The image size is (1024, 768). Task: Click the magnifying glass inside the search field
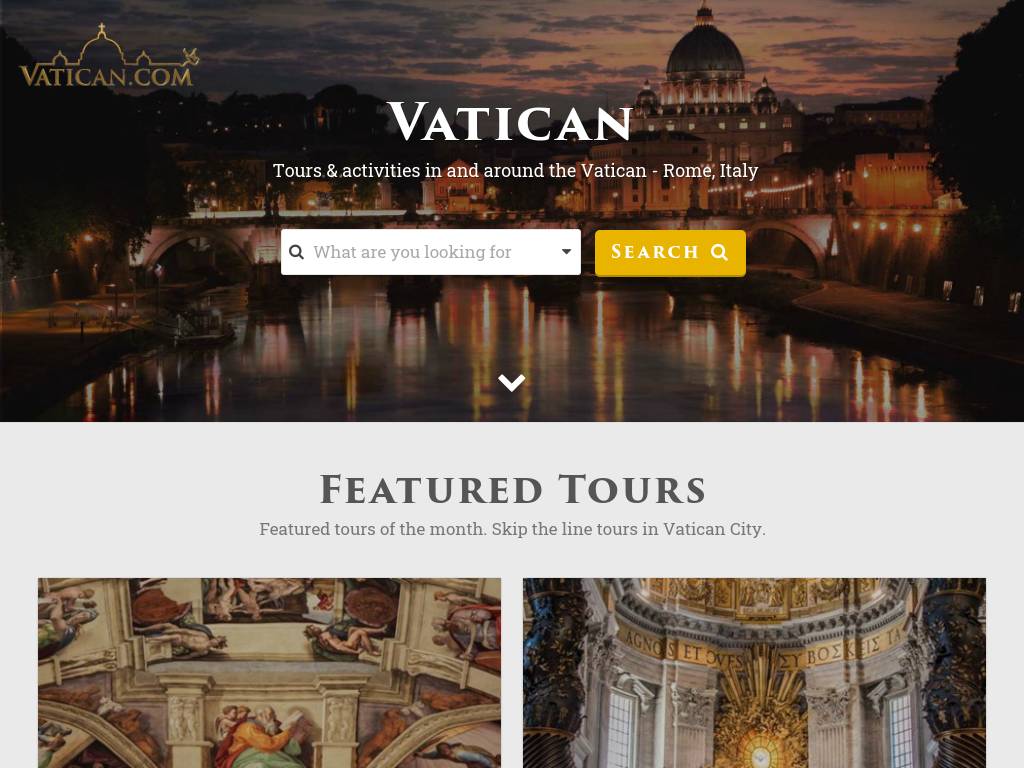click(296, 252)
